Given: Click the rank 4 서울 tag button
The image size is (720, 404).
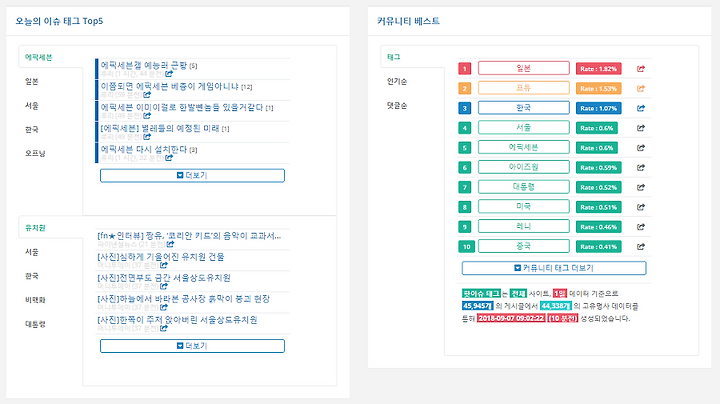Looking at the screenshot, I should click(x=523, y=128).
